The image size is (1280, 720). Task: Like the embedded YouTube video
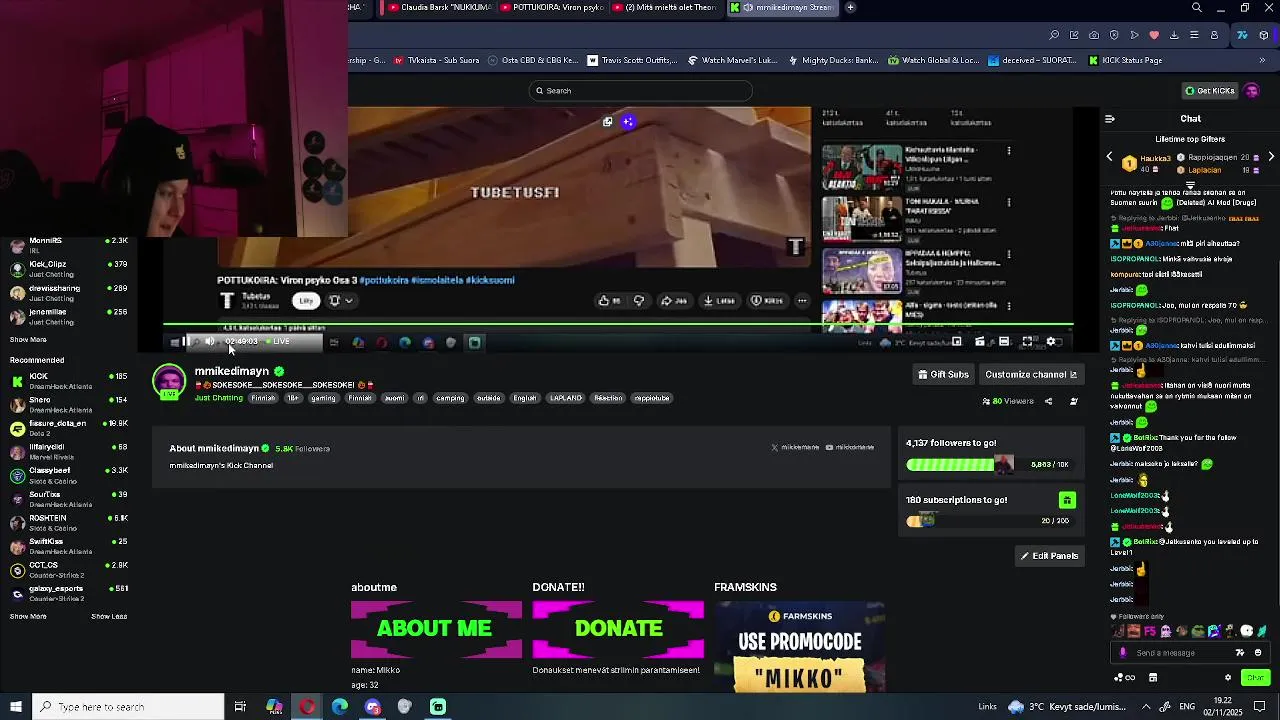(x=609, y=301)
